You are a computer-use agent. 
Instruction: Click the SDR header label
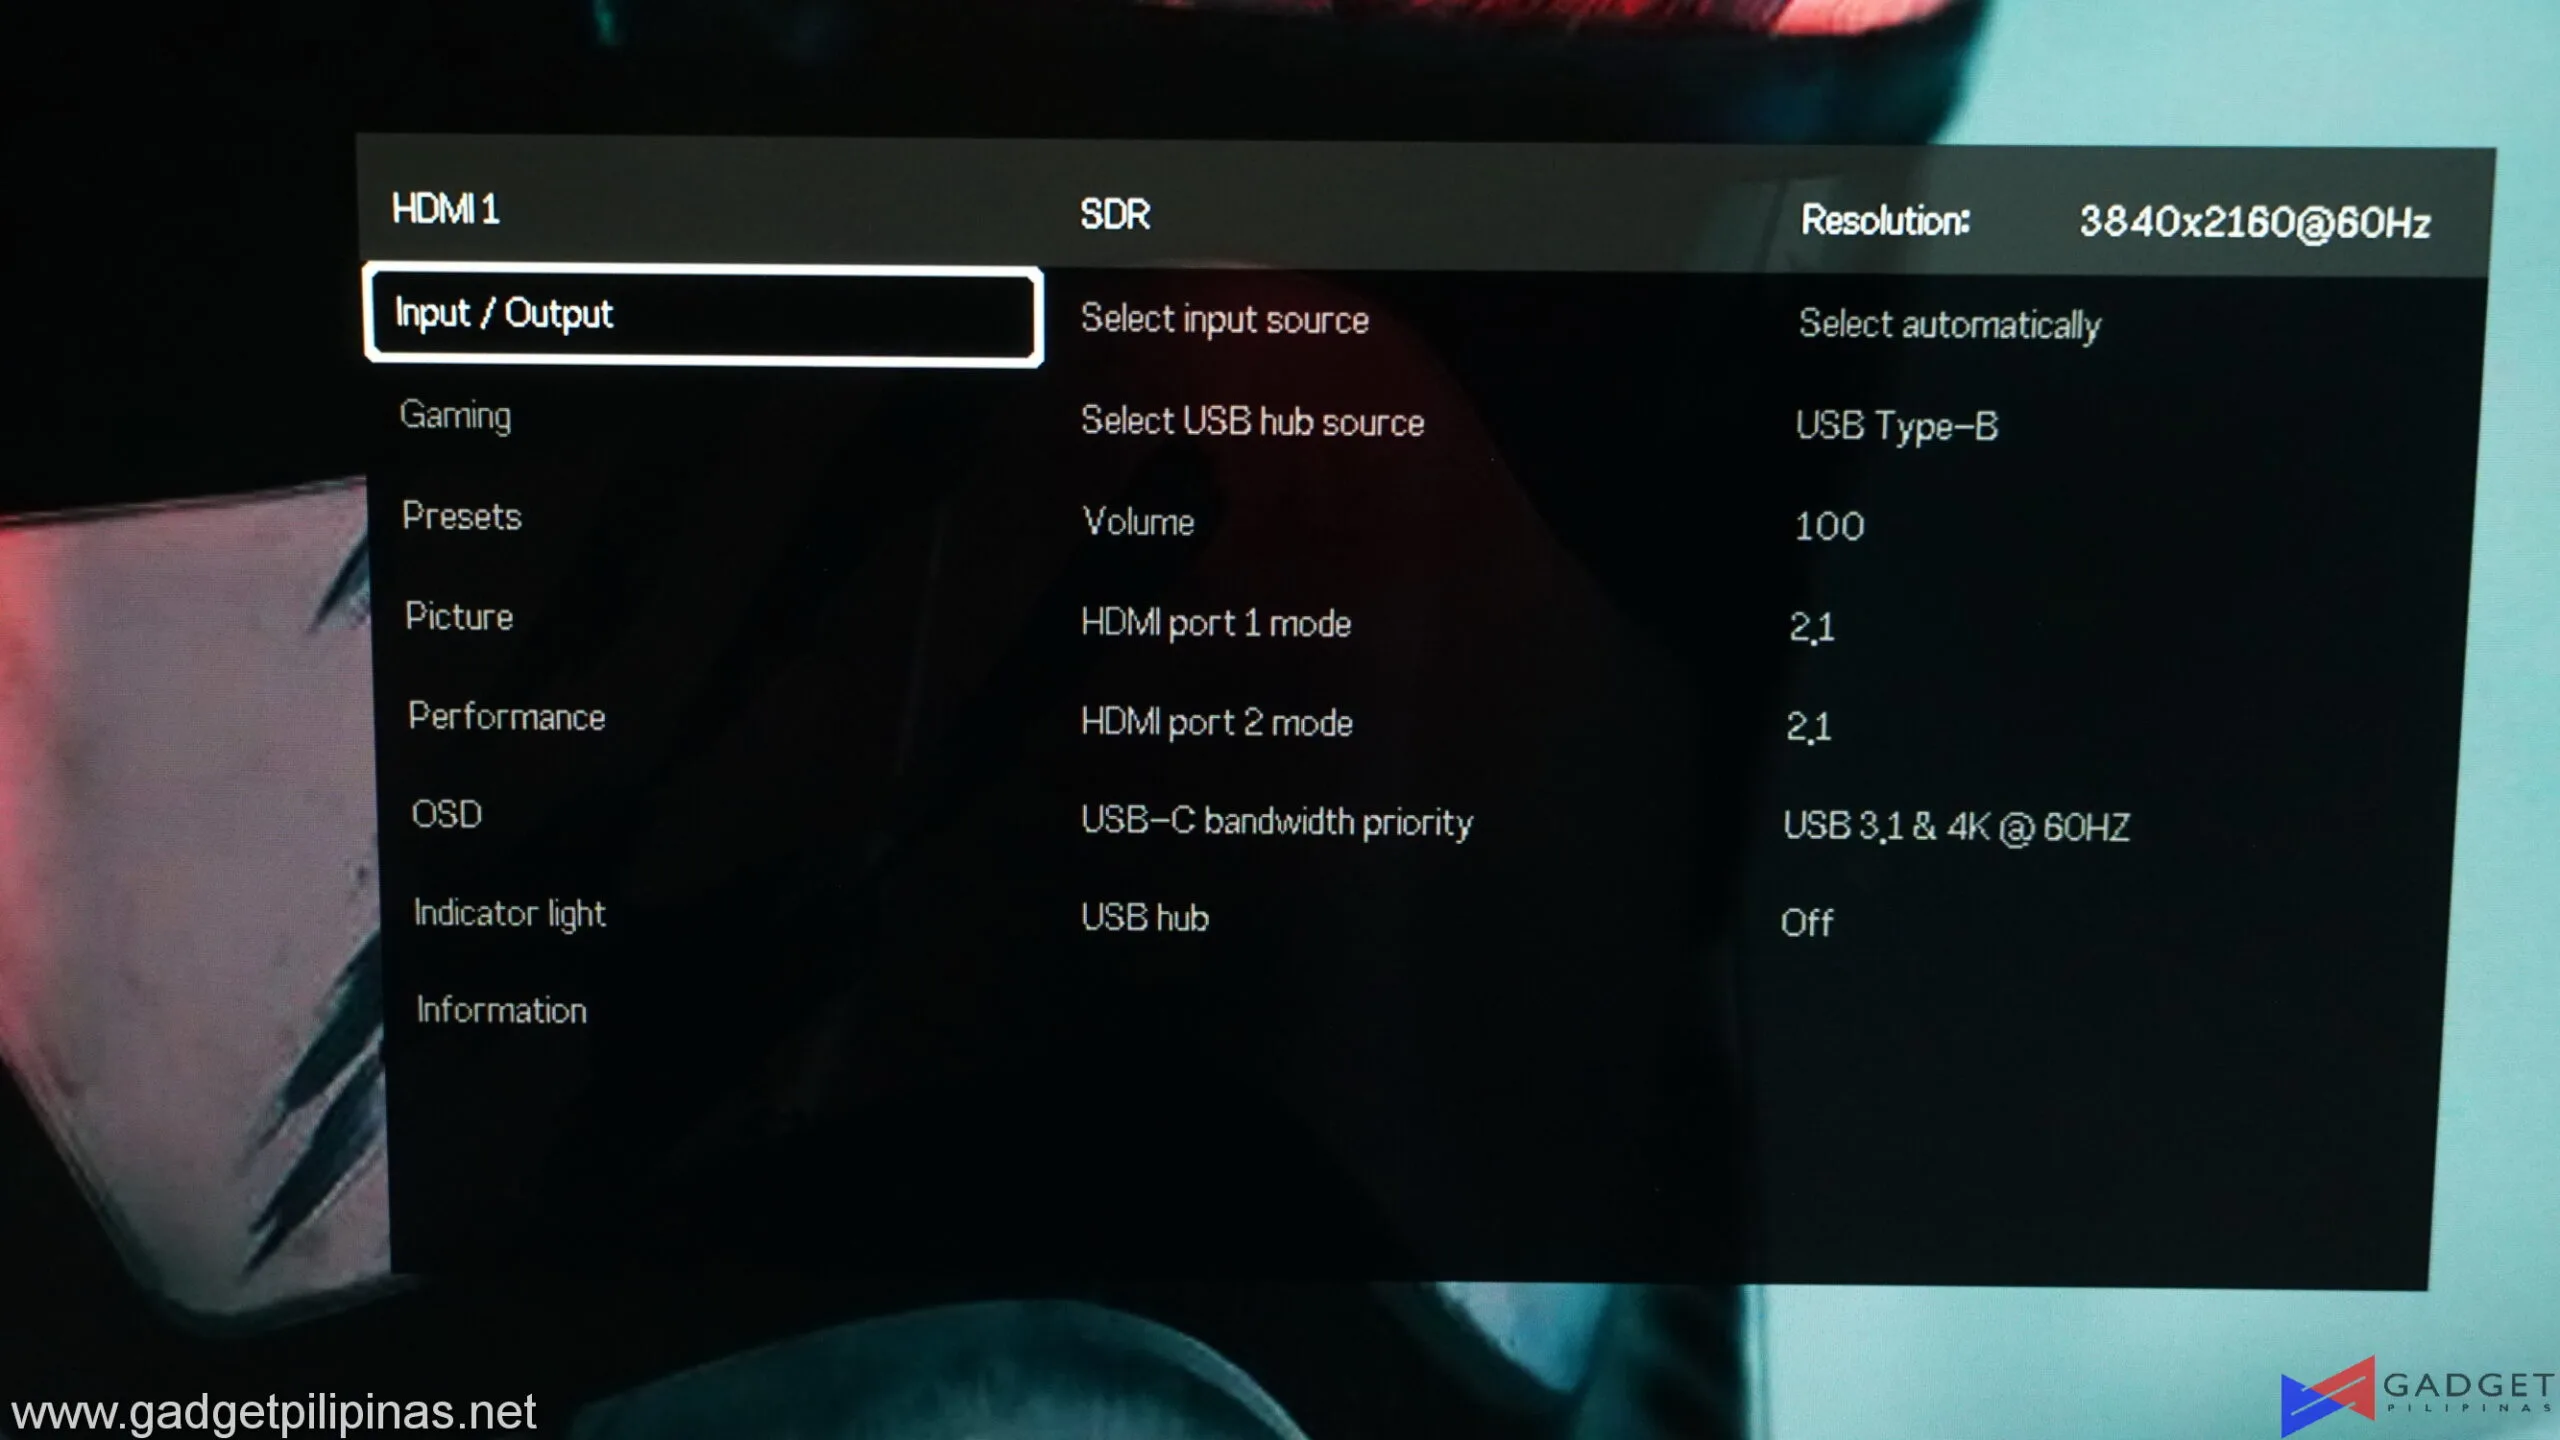click(1115, 214)
